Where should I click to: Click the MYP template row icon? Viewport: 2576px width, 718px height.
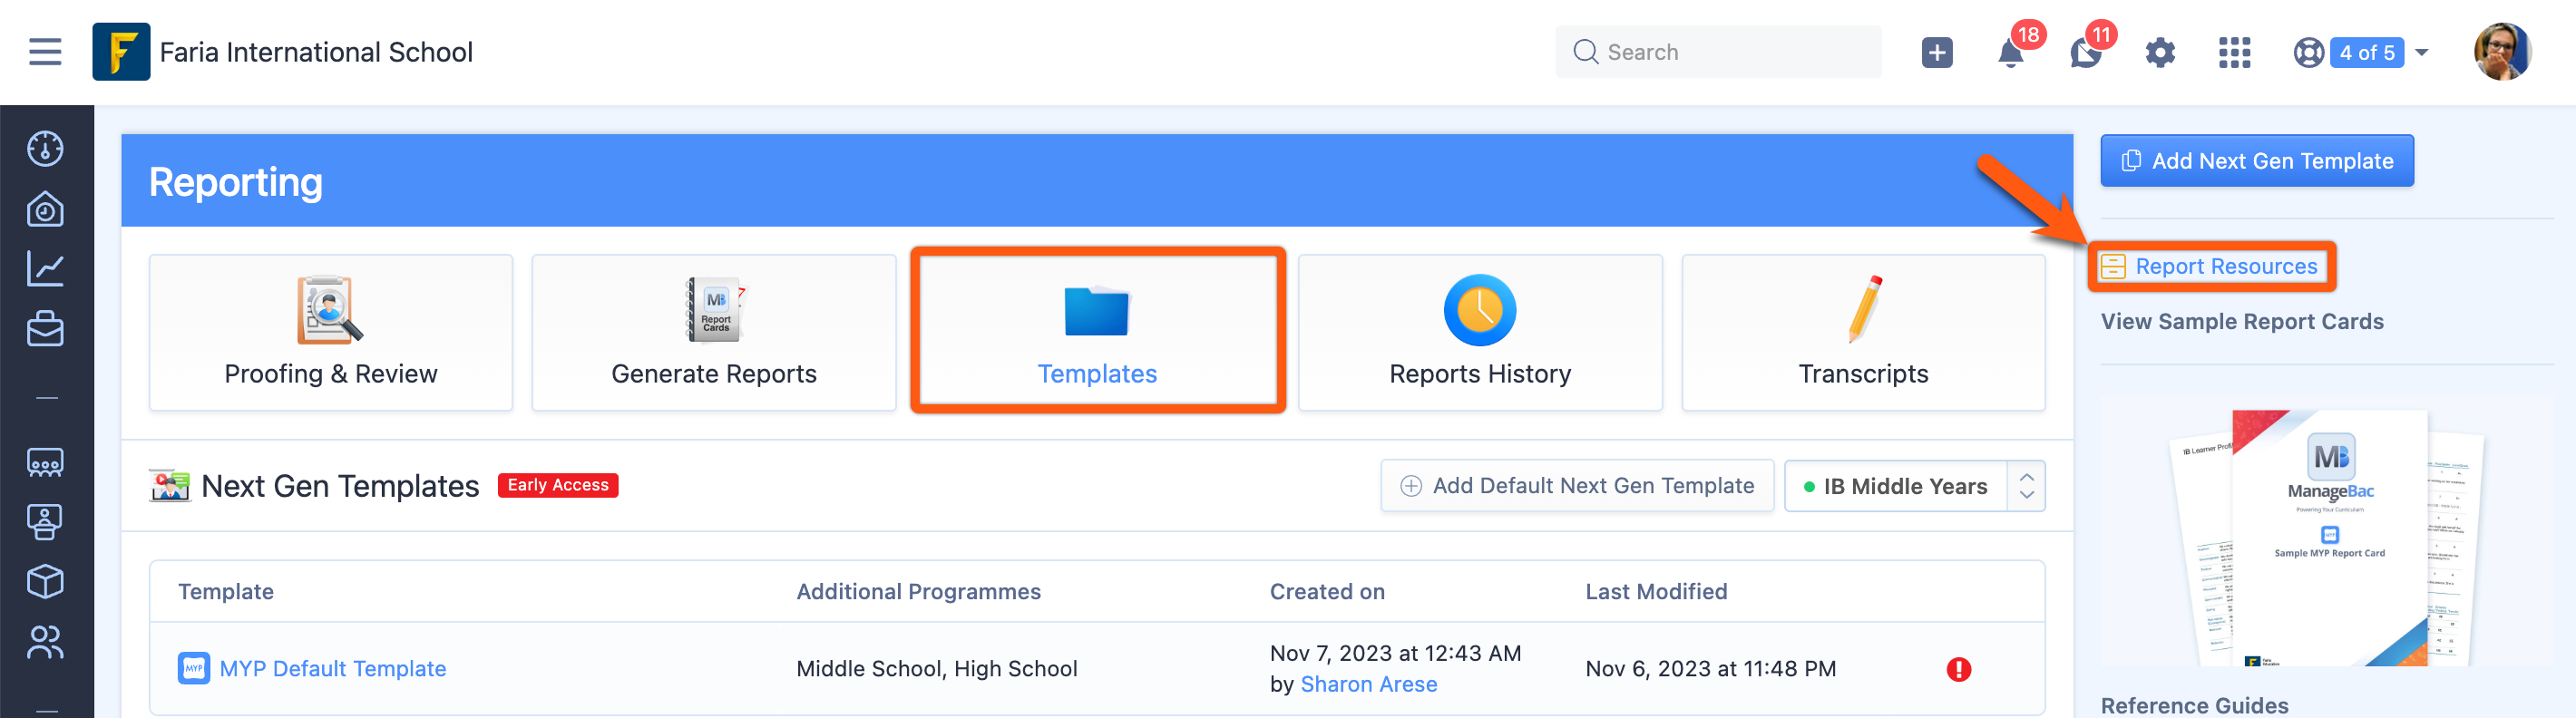(x=193, y=668)
